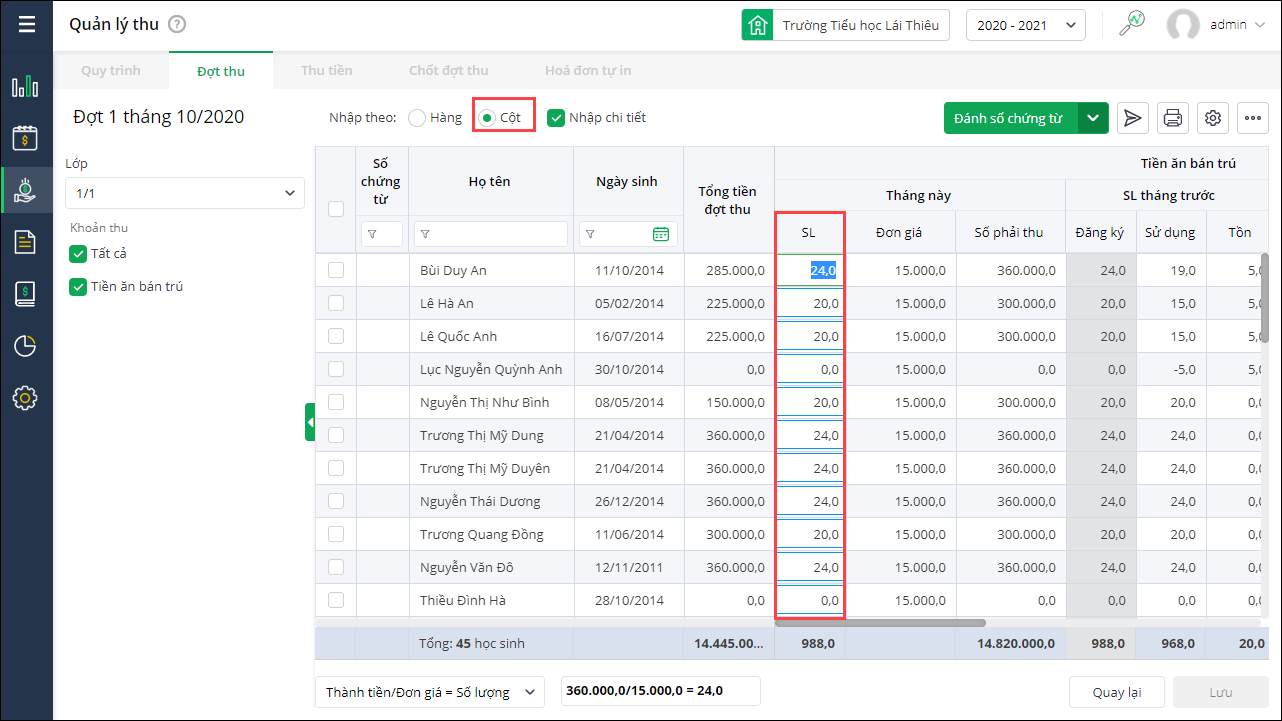
Task: Open the bar chart dashboard icon
Action: [25, 86]
